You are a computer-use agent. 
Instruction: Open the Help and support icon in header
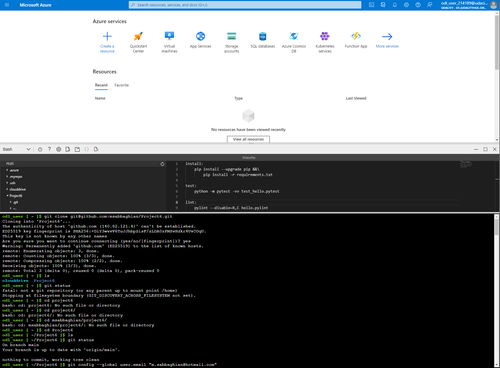418,5
